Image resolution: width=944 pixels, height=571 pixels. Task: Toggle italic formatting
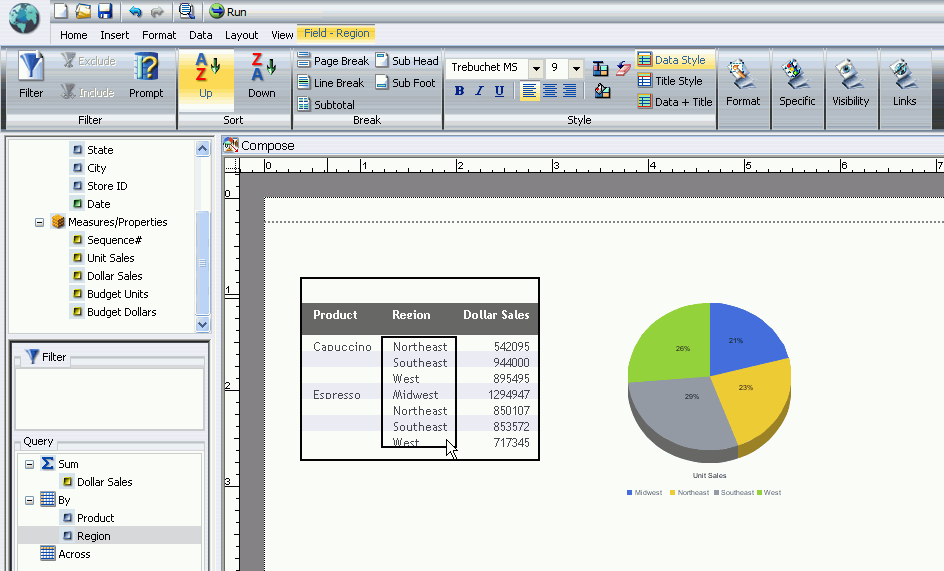tap(479, 91)
